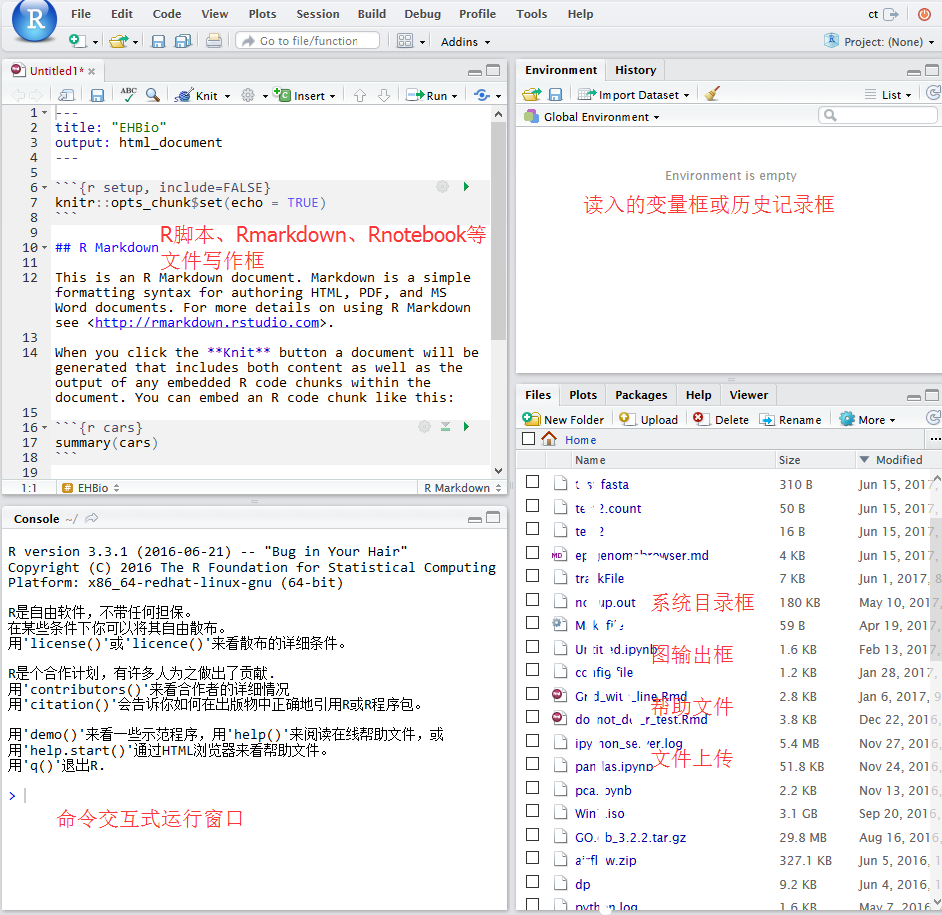Toggle select-all checkbox beside Home
The height and width of the screenshot is (915, 942).
point(529,439)
